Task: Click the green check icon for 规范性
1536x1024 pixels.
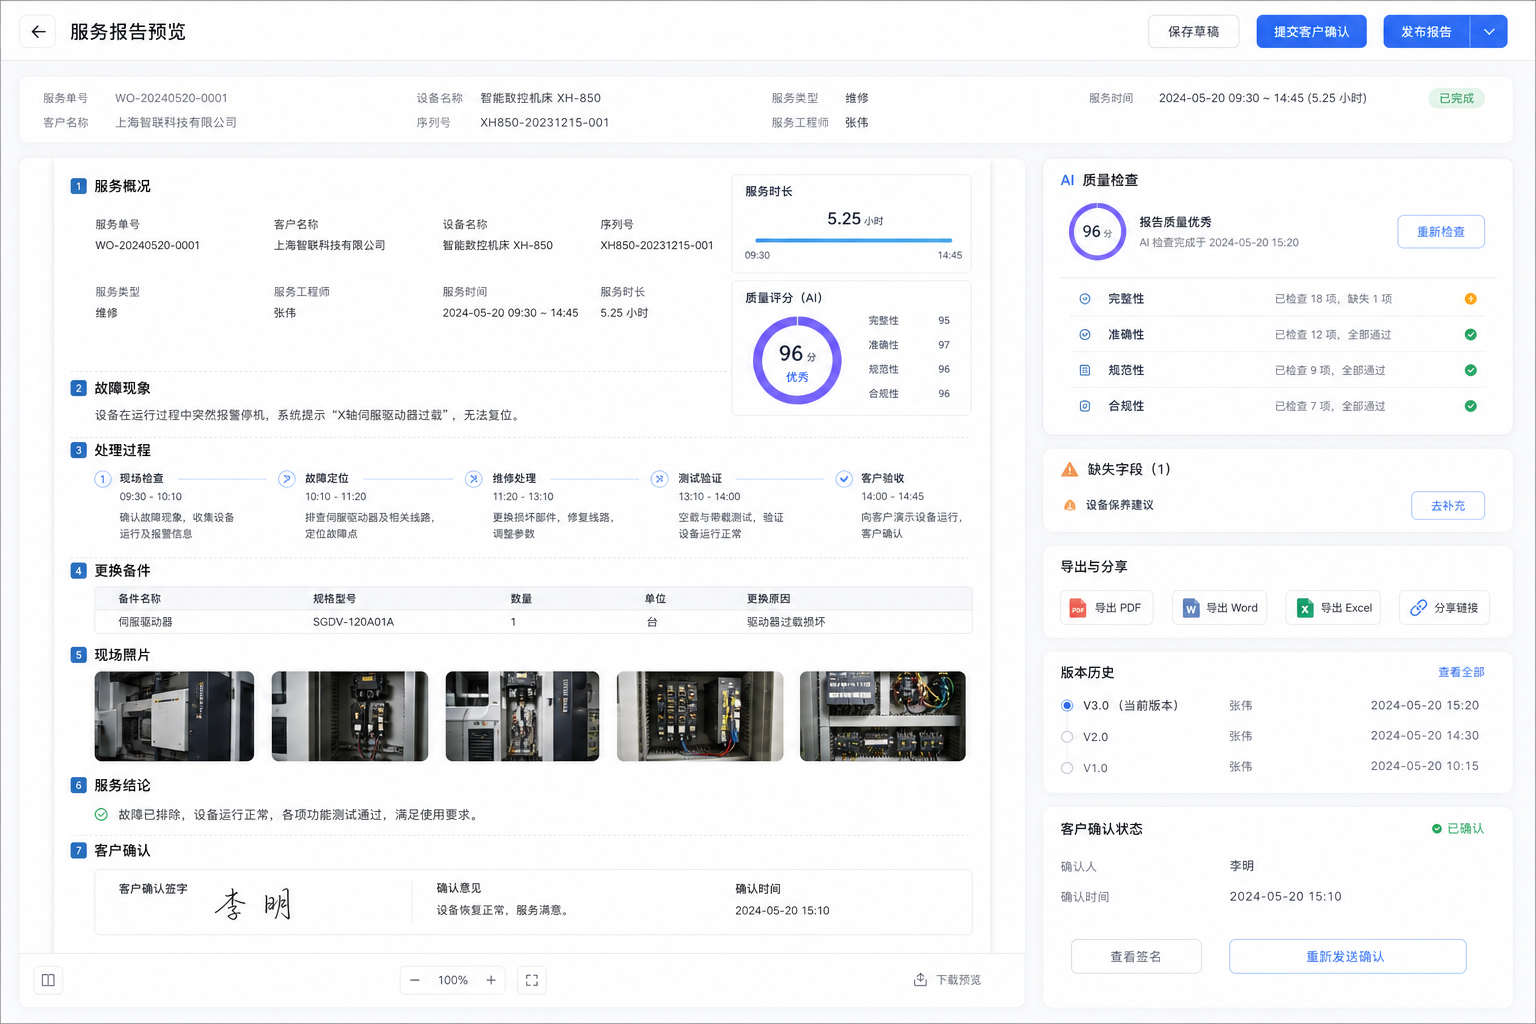Action: [1471, 370]
